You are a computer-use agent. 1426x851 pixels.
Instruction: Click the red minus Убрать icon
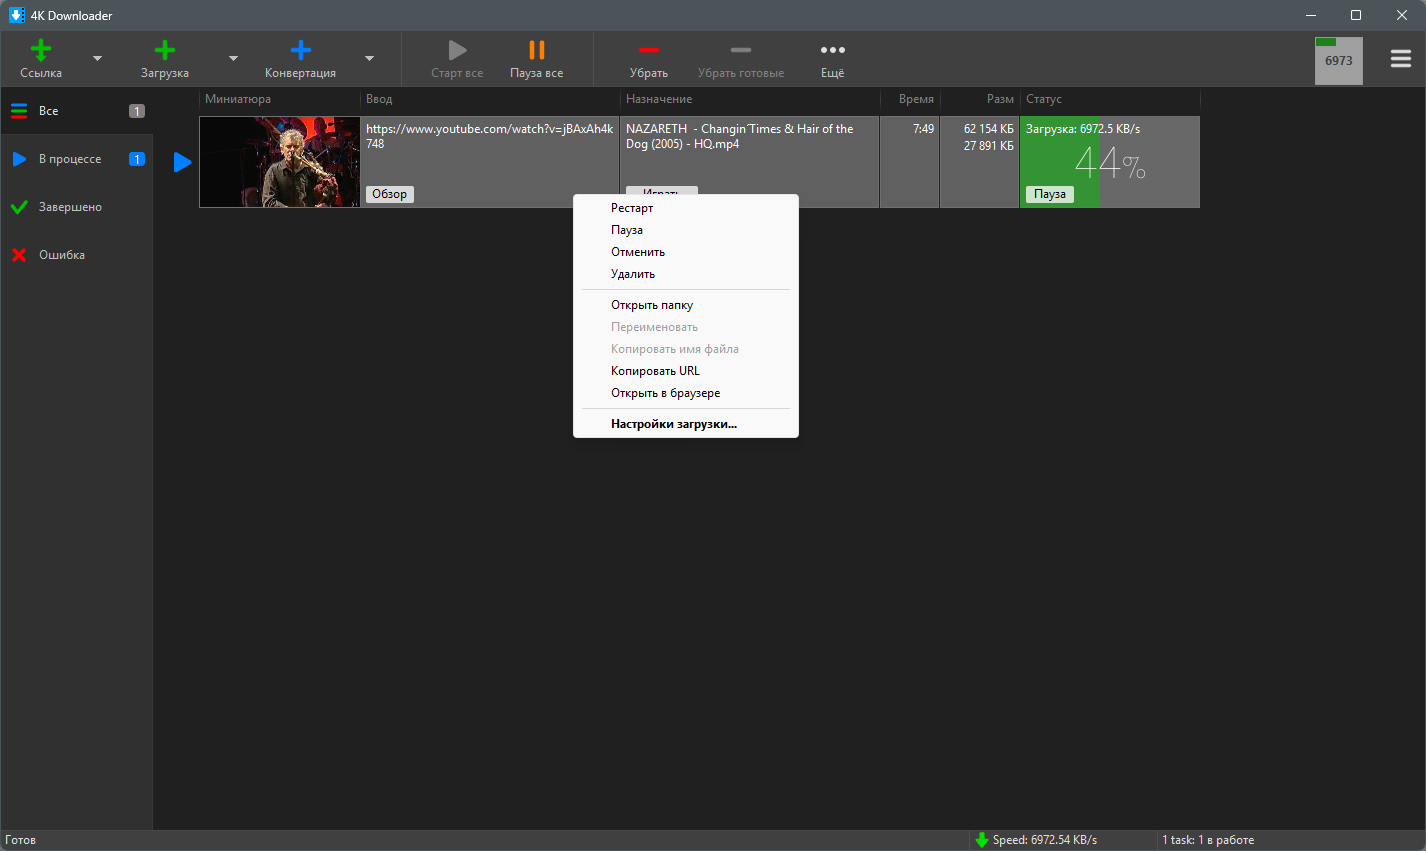[x=649, y=50]
